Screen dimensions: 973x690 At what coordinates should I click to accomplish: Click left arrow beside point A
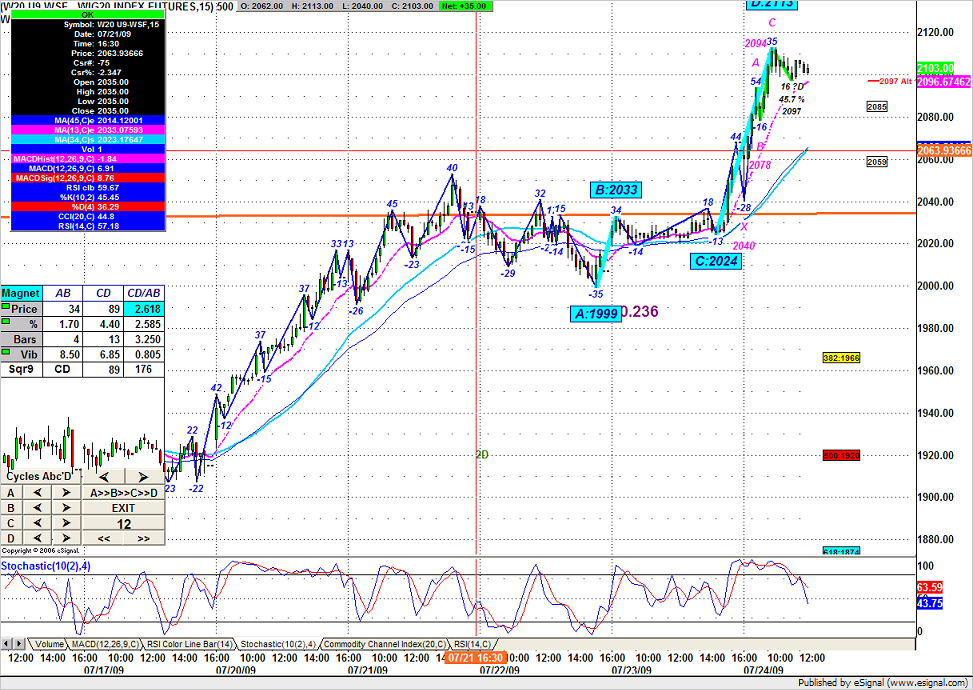[x=38, y=493]
